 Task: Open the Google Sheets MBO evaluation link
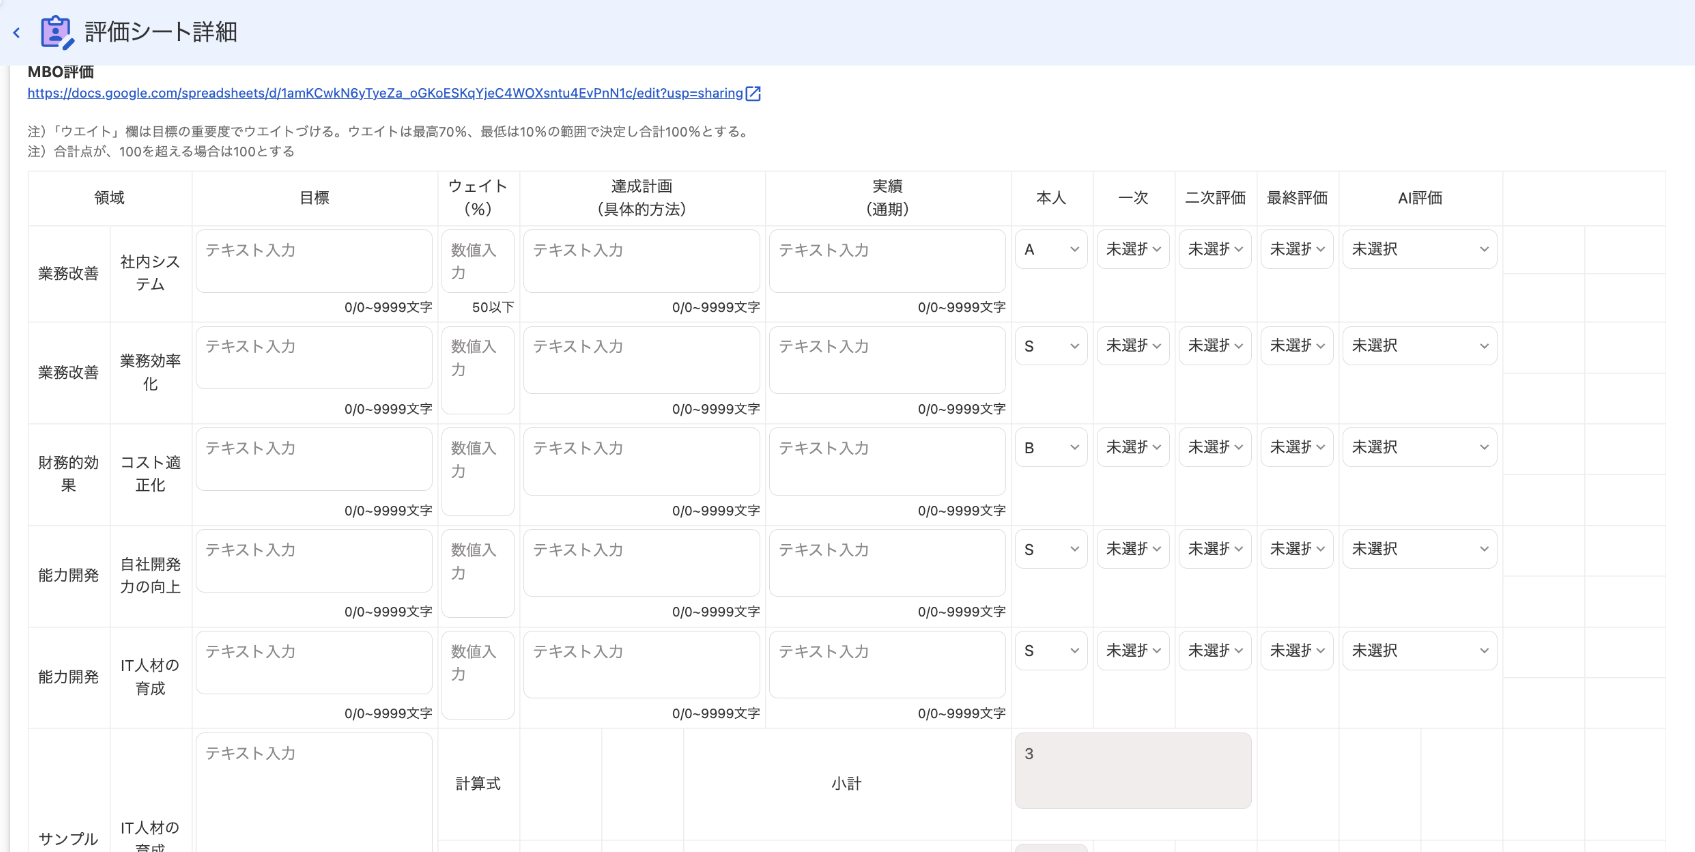click(385, 93)
